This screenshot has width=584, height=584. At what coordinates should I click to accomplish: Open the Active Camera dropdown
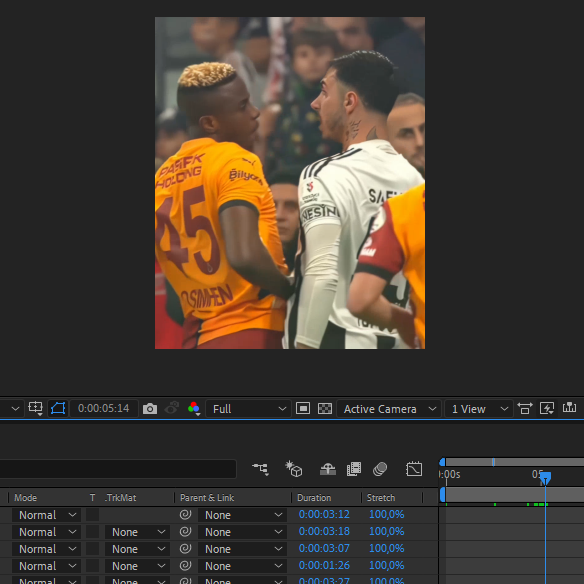(x=389, y=409)
